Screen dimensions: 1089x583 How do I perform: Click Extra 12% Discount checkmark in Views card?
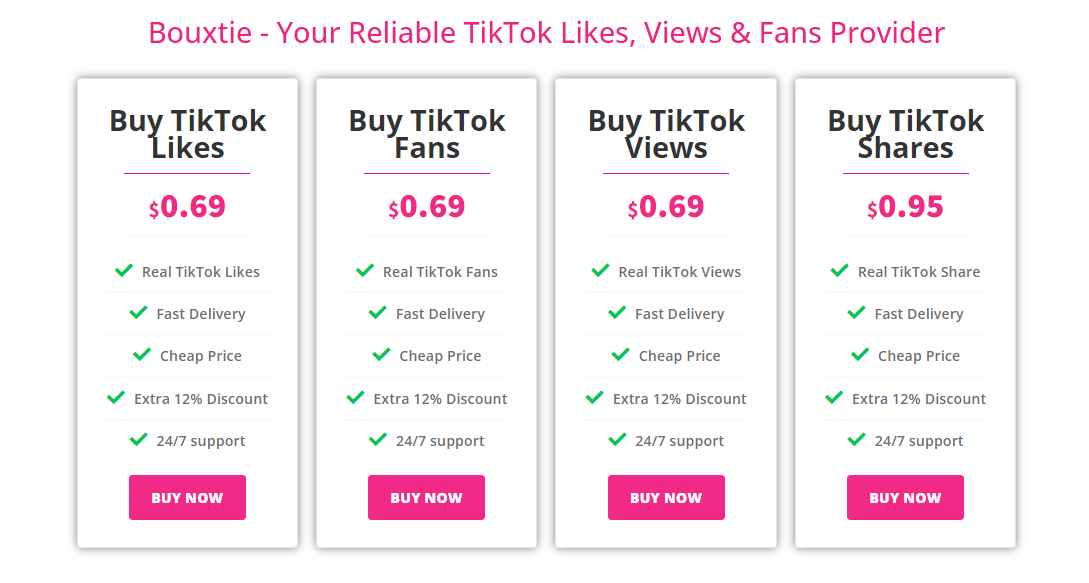click(x=595, y=397)
